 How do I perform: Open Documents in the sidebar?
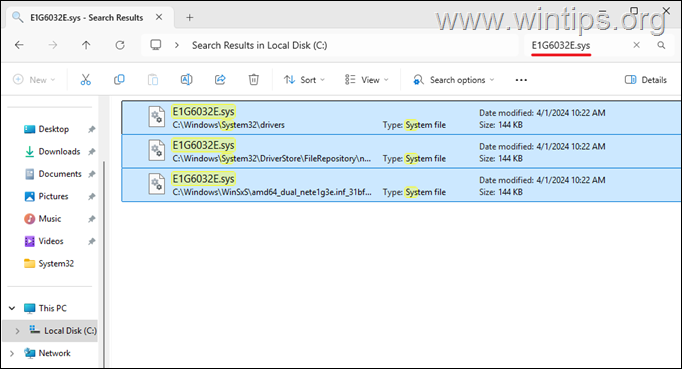point(60,174)
